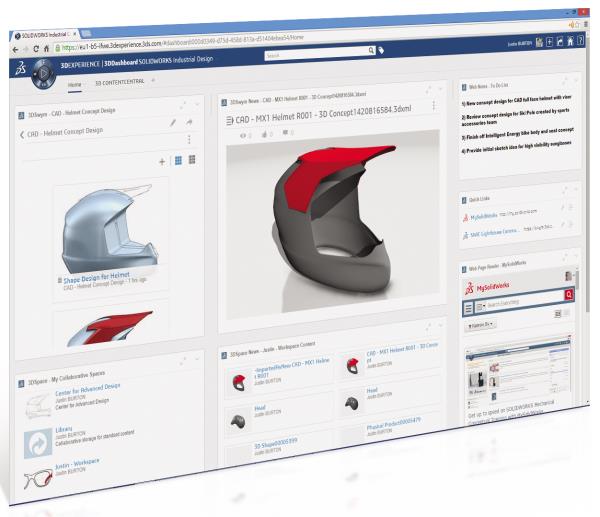Go to the browser home icon
600x517 pixels.
tap(46, 49)
